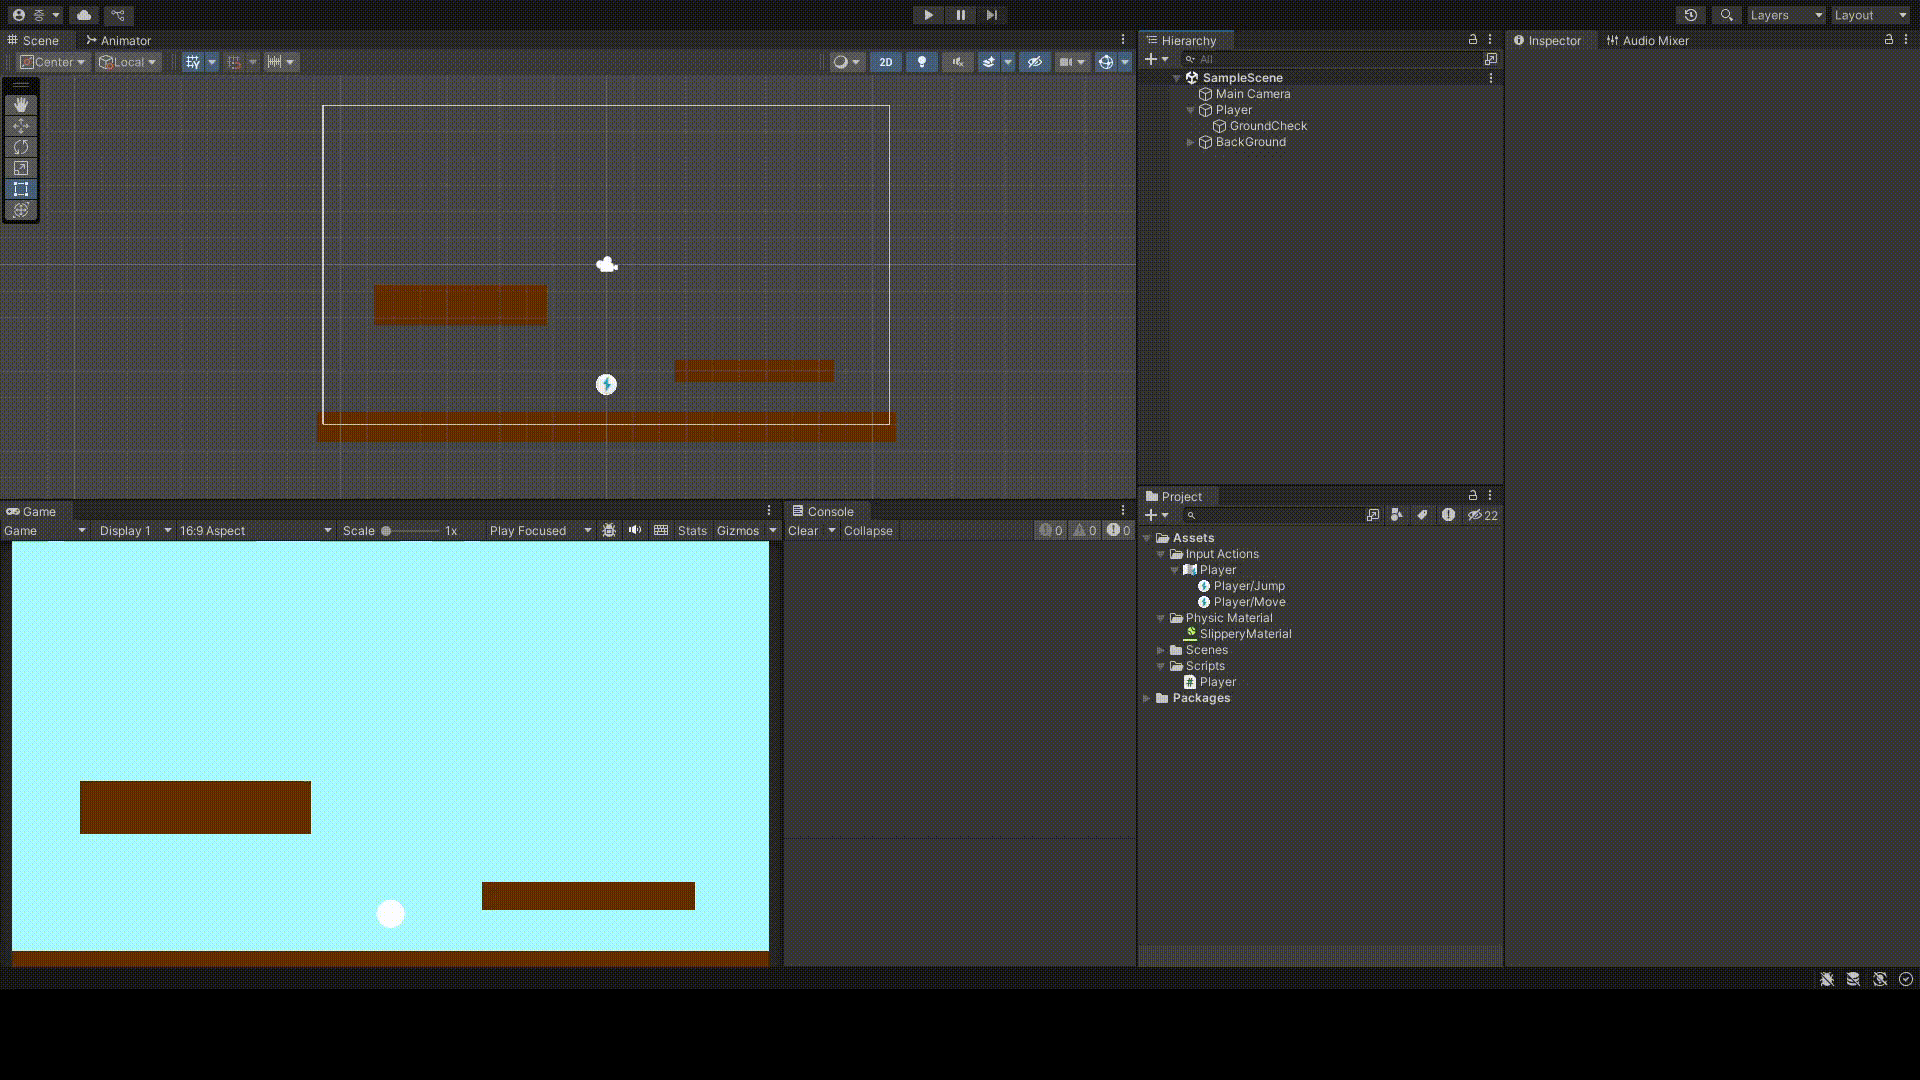
Task: Open Undo History panel icon
Action: [1690, 15]
